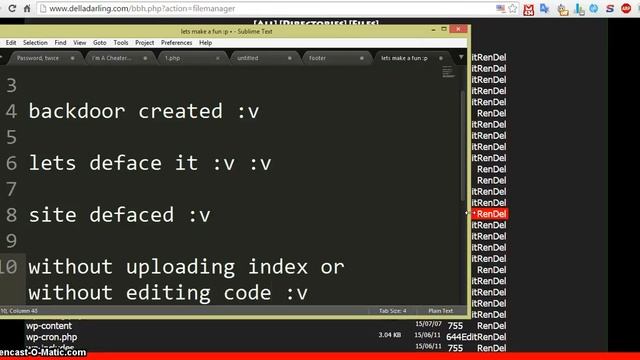Close the untitled tab
Image resolution: width=640 pixels, height=360 pixels.
pos(290,58)
